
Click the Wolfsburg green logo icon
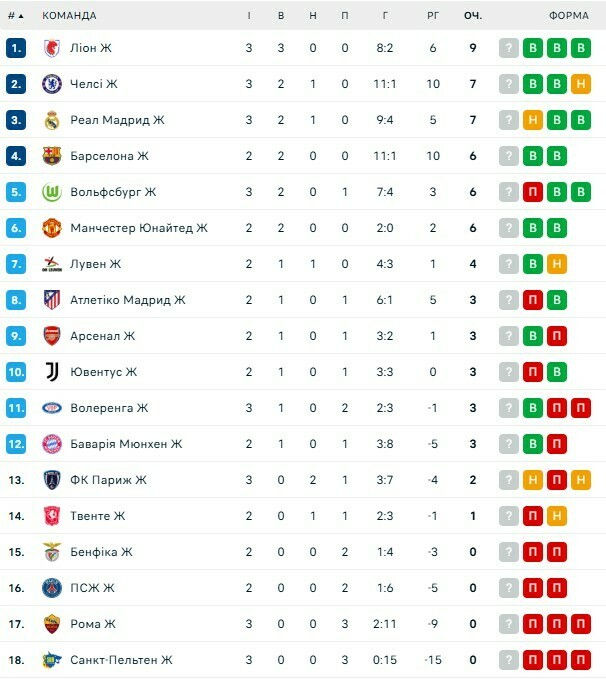pos(52,192)
